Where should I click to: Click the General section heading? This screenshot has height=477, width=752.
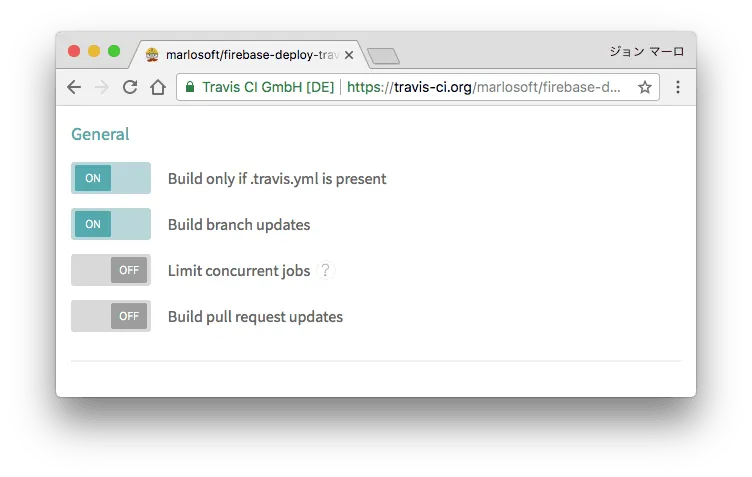(x=100, y=134)
